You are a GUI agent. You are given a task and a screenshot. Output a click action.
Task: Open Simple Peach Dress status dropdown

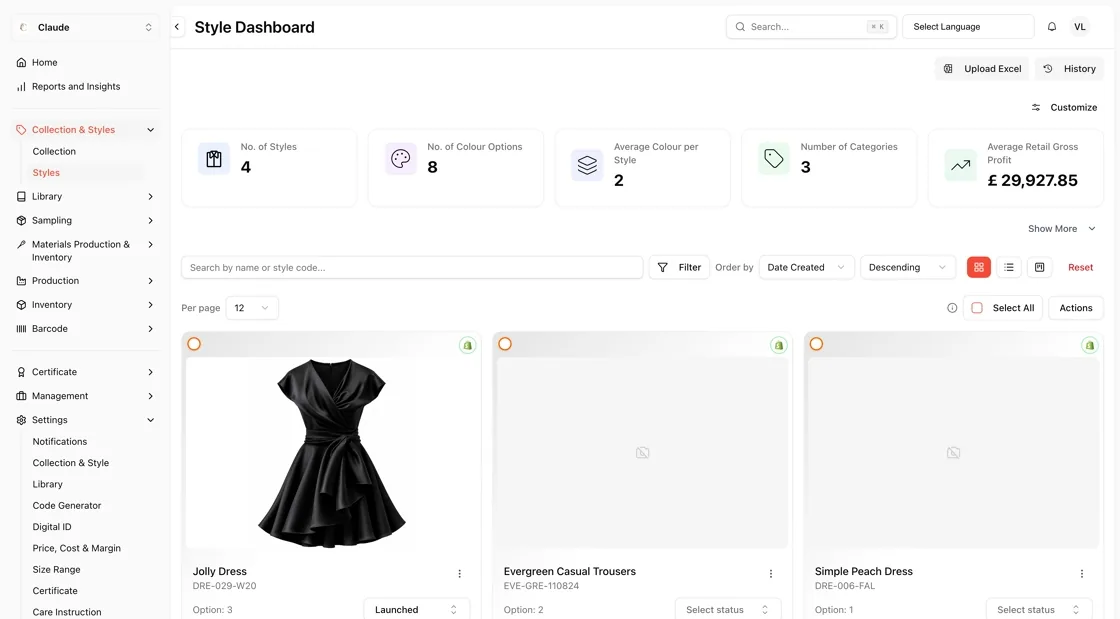point(1039,610)
